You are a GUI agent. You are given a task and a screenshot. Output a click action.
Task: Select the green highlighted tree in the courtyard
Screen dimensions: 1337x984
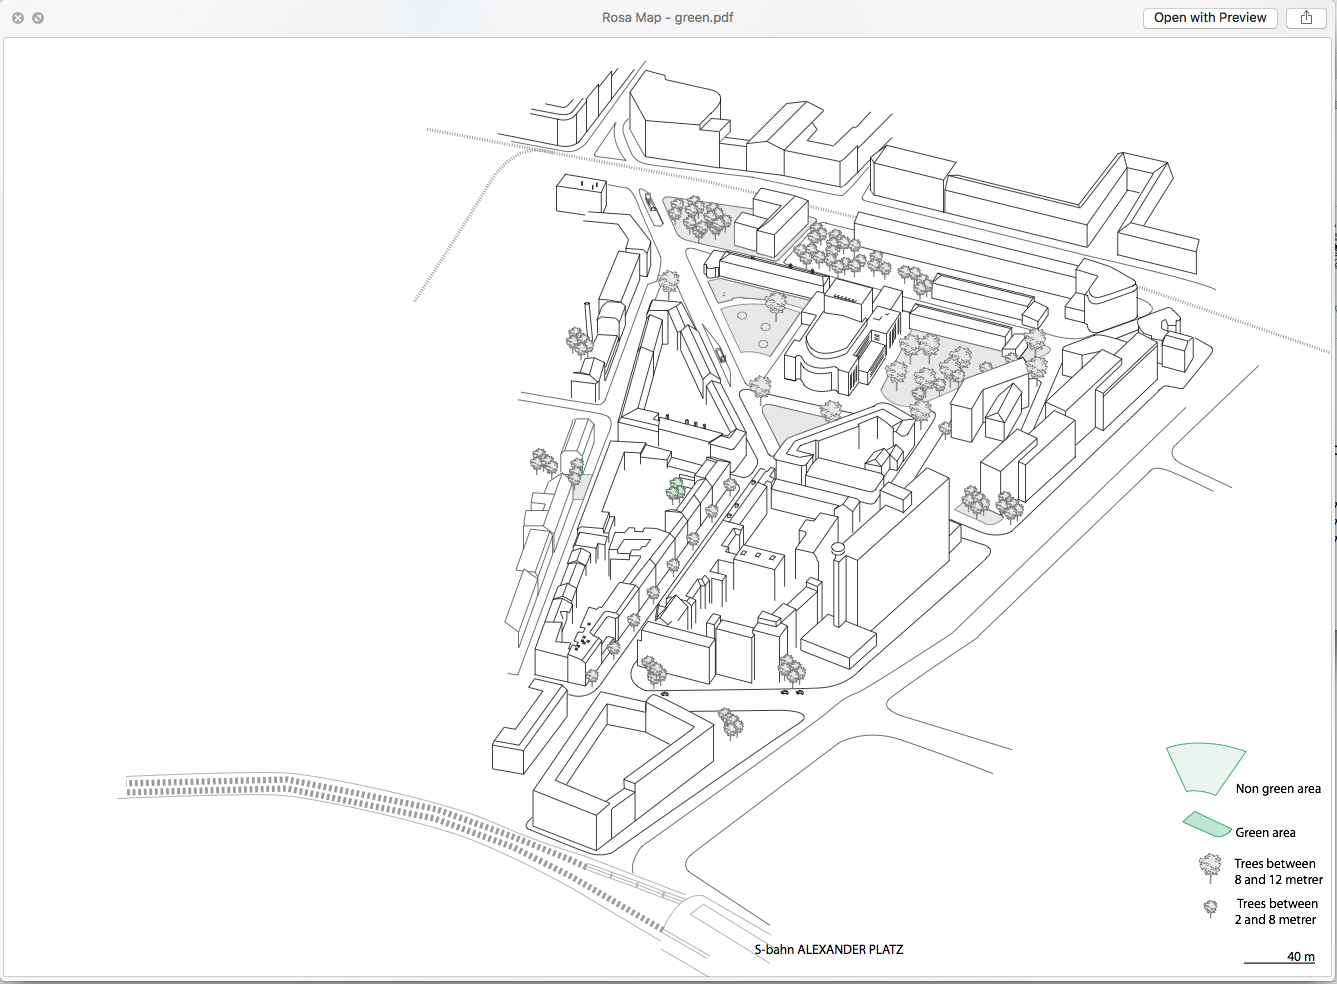click(676, 490)
